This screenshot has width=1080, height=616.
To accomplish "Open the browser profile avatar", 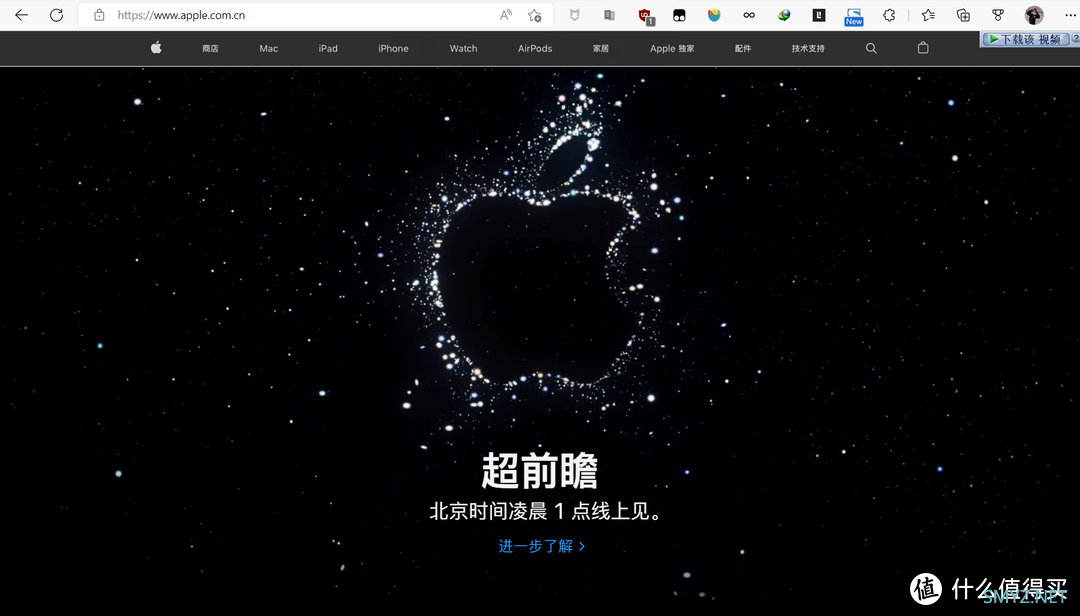I will [1034, 15].
